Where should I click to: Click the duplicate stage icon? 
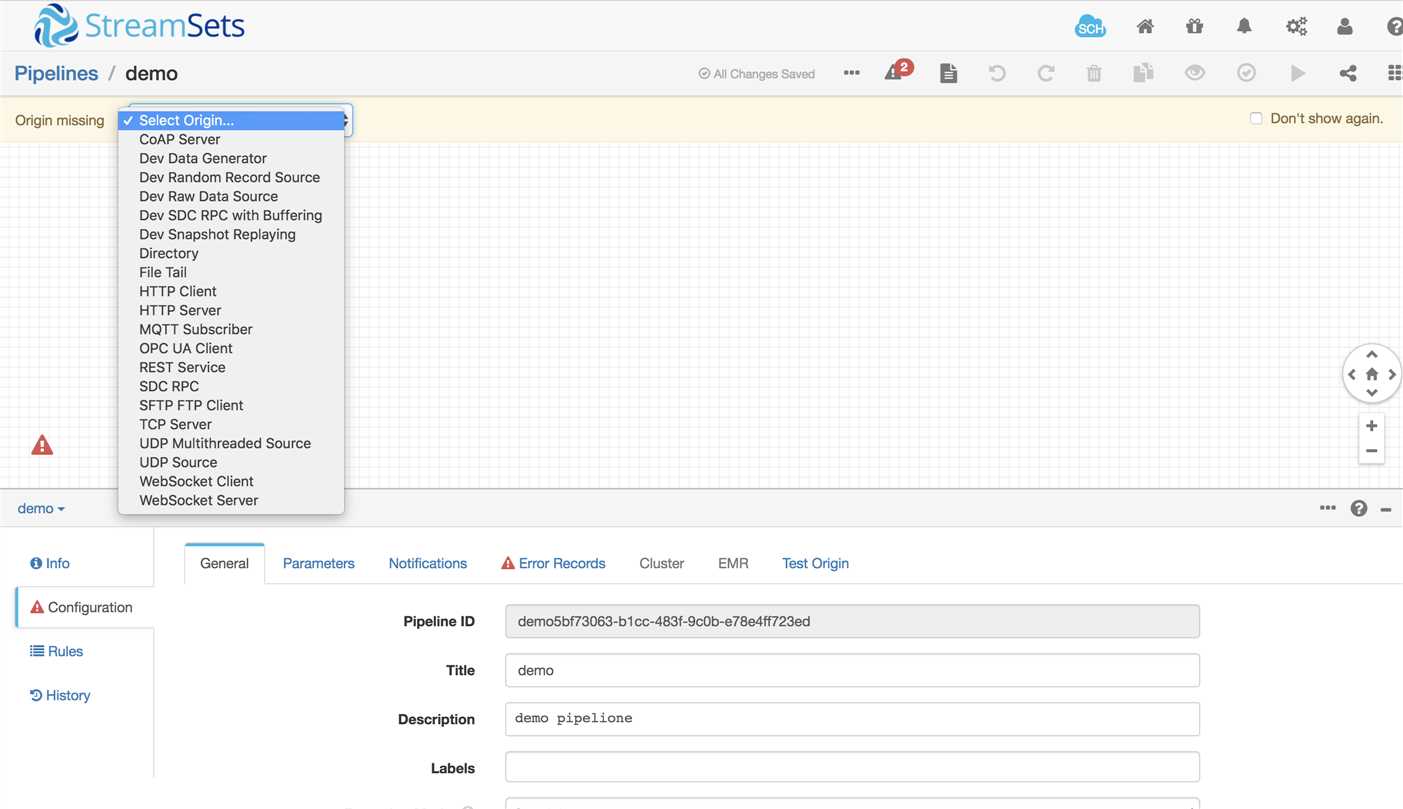[x=1143, y=72]
